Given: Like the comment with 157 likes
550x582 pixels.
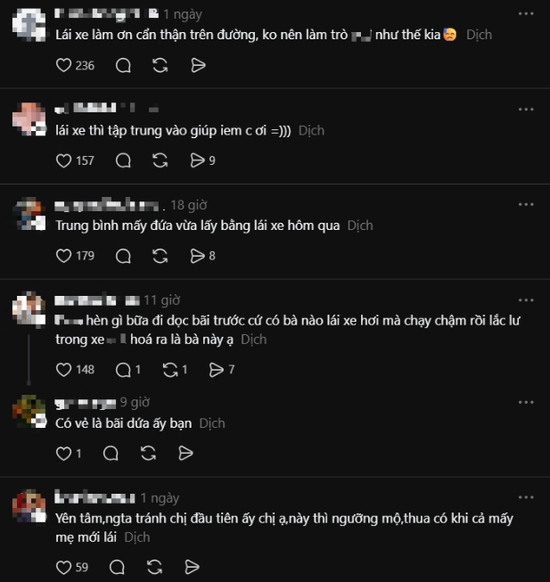Looking at the screenshot, I should 63,161.
